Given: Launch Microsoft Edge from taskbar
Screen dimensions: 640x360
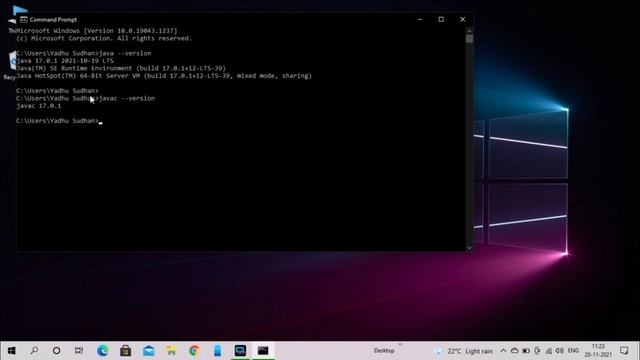Looking at the screenshot, I should click(x=102, y=351).
